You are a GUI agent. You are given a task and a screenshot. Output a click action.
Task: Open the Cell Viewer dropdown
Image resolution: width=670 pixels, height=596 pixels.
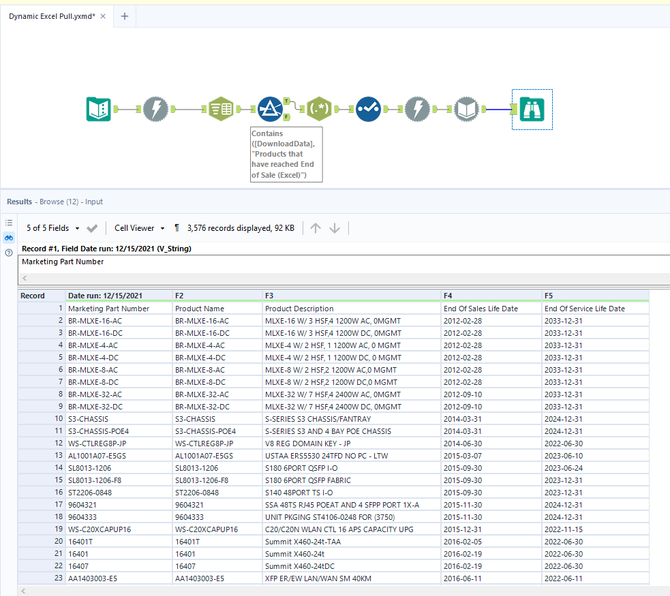point(139,228)
